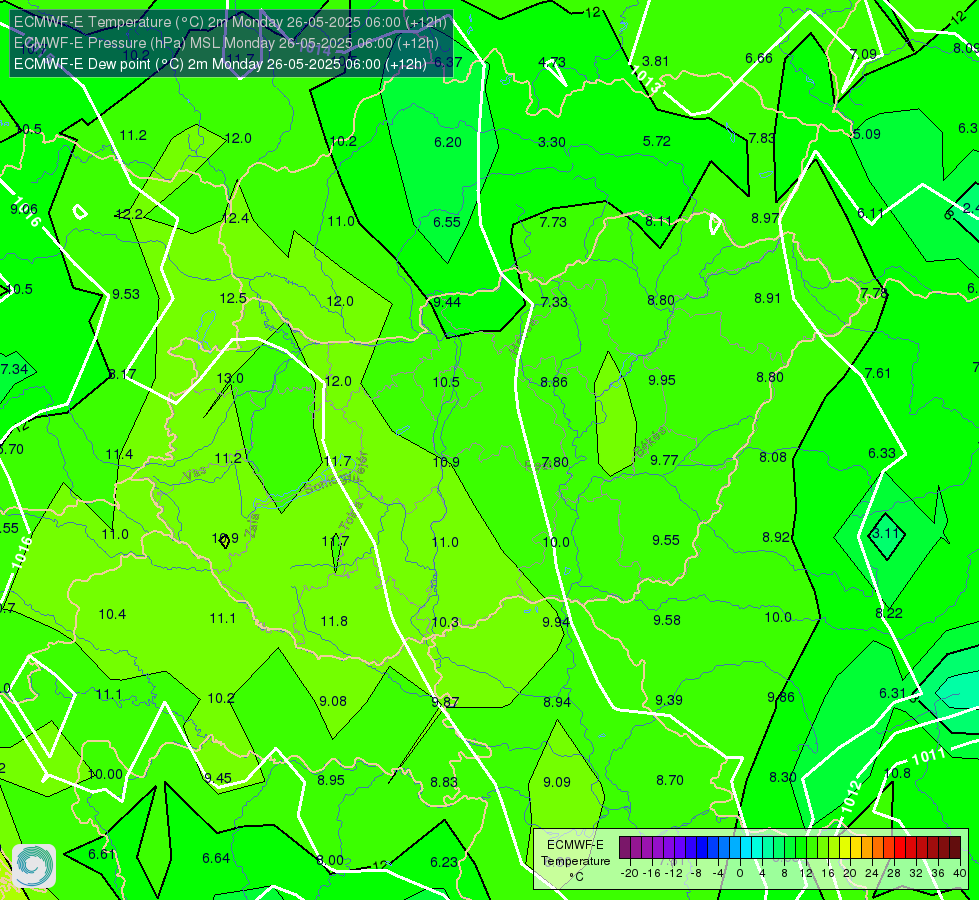979x900 pixels.
Task: Click the 9.39 dew point value
Action: [x=669, y=700]
